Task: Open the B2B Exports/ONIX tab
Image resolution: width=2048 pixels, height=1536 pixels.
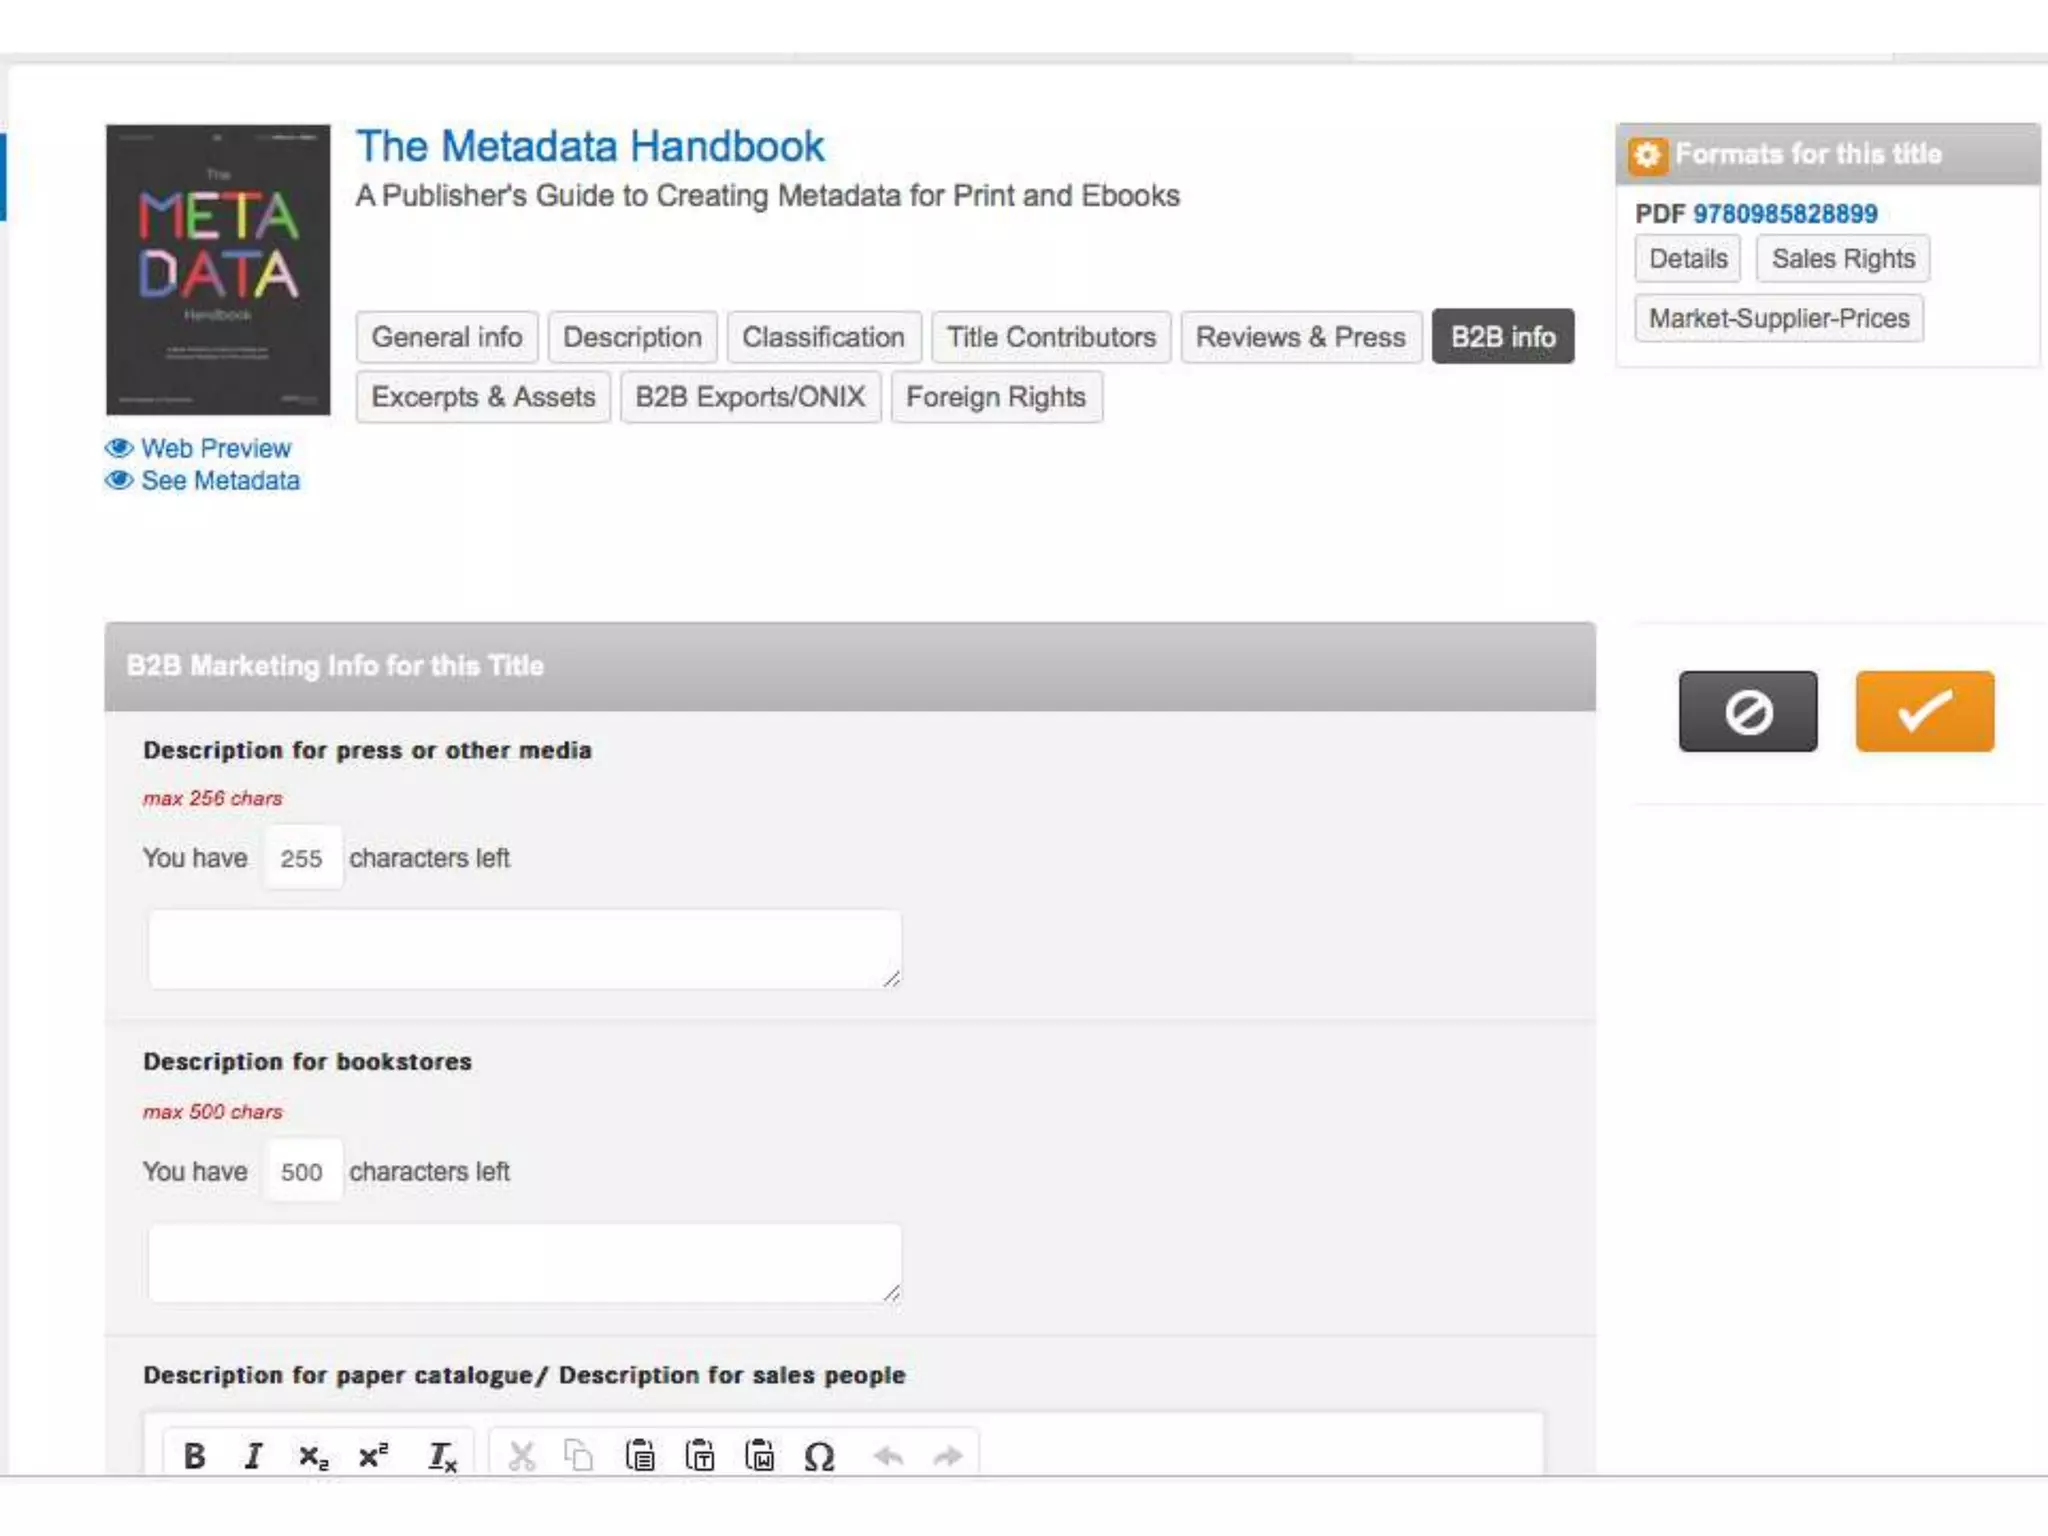Action: click(x=750, y=397)
